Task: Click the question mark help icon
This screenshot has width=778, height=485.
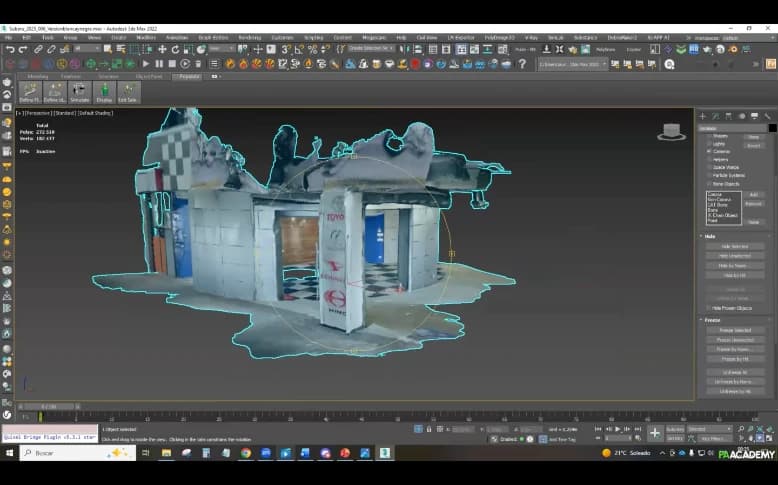Action: 522,64
